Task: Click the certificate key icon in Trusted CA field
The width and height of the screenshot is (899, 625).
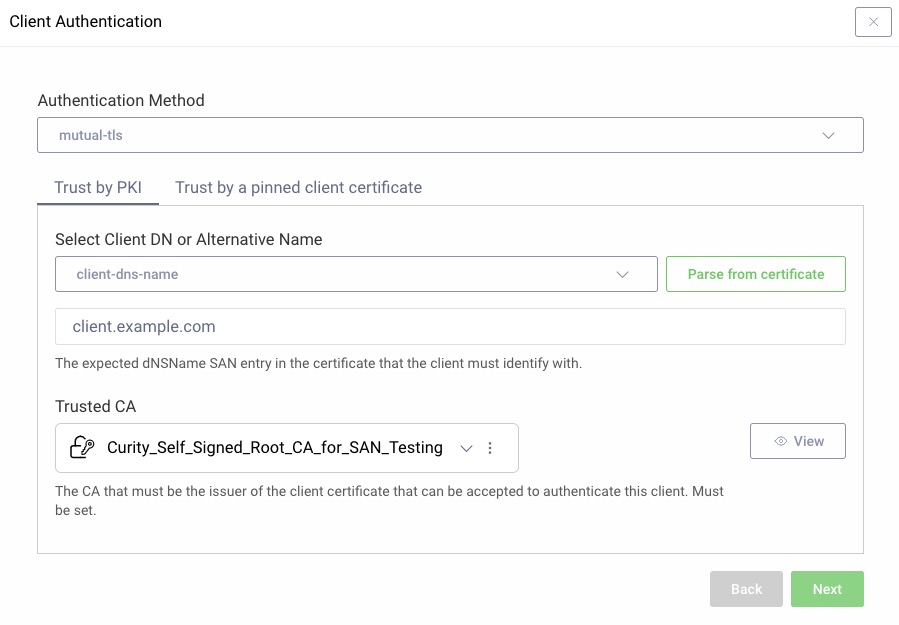Action: 82,447
